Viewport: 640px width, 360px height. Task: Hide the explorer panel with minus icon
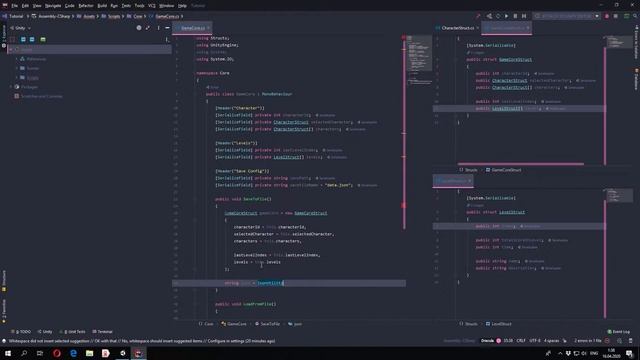pyautogui.click(x=167, y=28)
